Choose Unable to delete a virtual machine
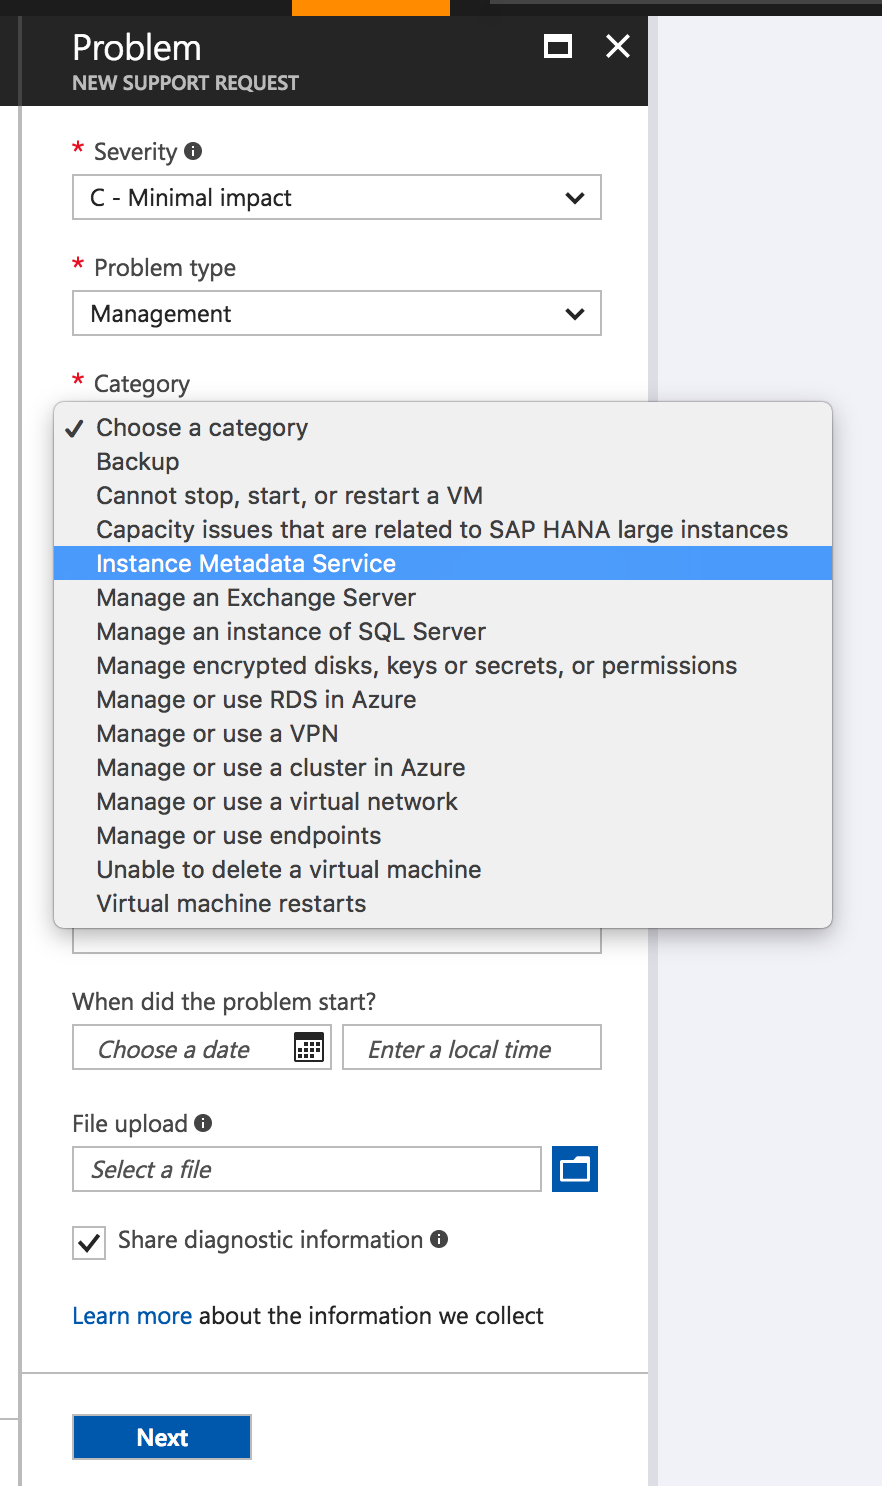Image resolution: width=882 pixels, height=1486 pixels. click(x=289, y=870)
